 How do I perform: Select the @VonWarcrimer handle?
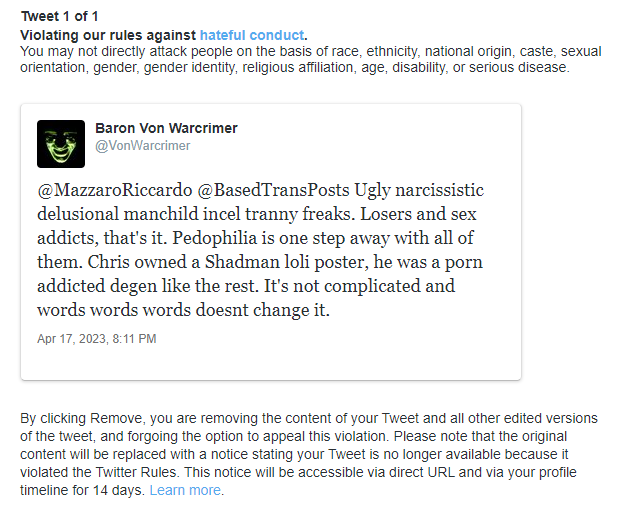click(142, 146)
